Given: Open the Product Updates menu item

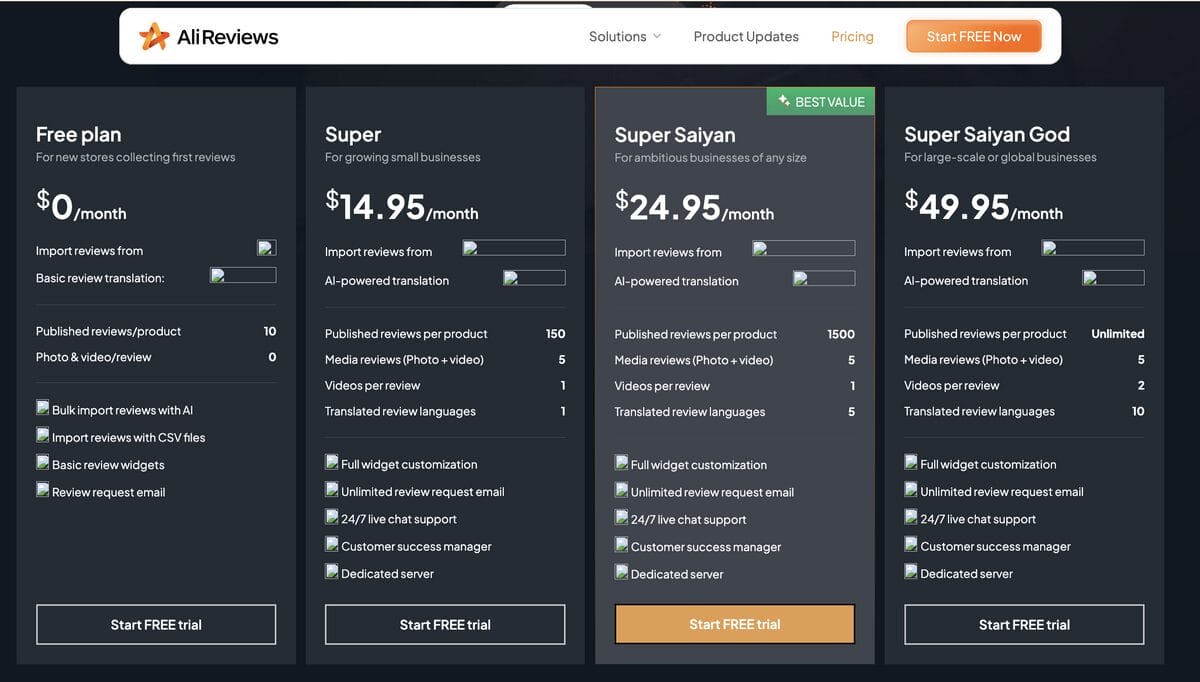Looking at the screenshot, I should (x=746, y=36).
